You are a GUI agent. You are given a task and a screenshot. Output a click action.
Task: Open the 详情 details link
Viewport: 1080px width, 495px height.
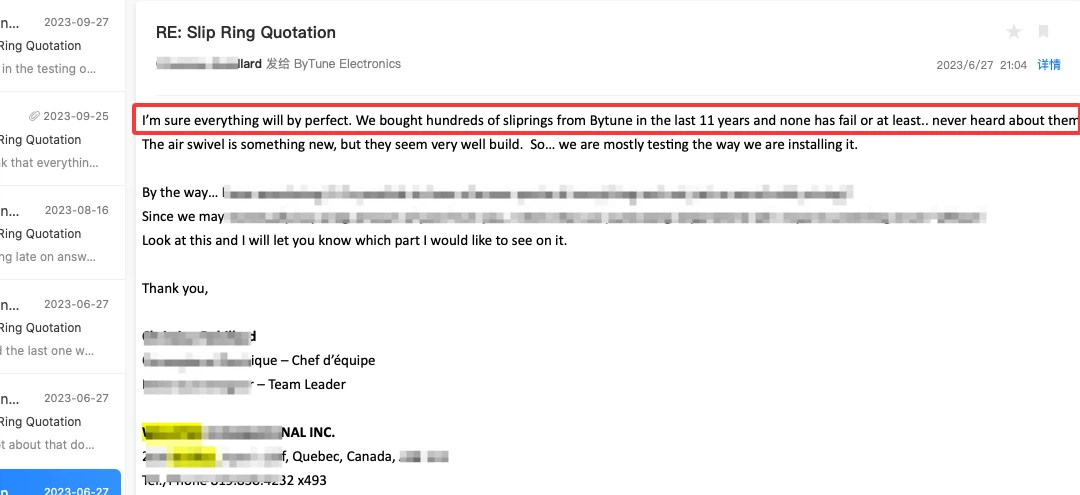1048,65
